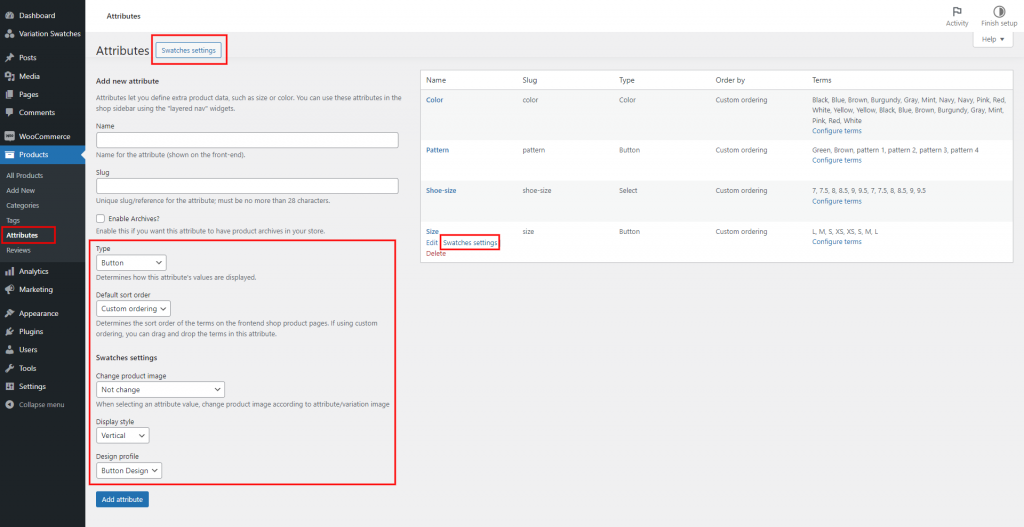
Task: Click the Plugins plug icon
Action: pos(9,331)
